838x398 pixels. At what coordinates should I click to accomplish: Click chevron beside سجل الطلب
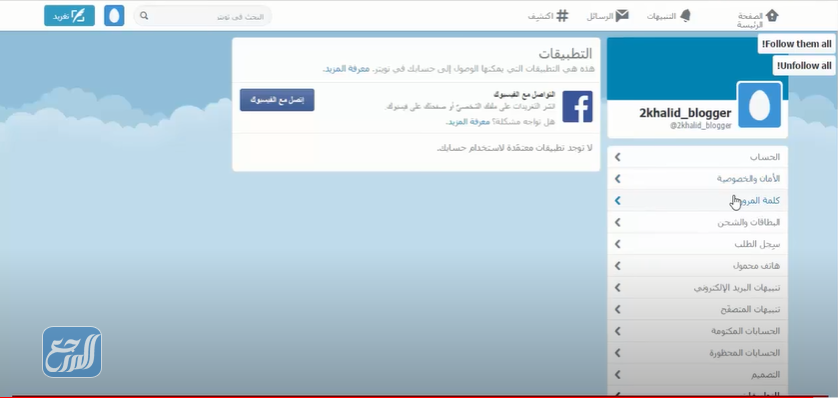617,244
